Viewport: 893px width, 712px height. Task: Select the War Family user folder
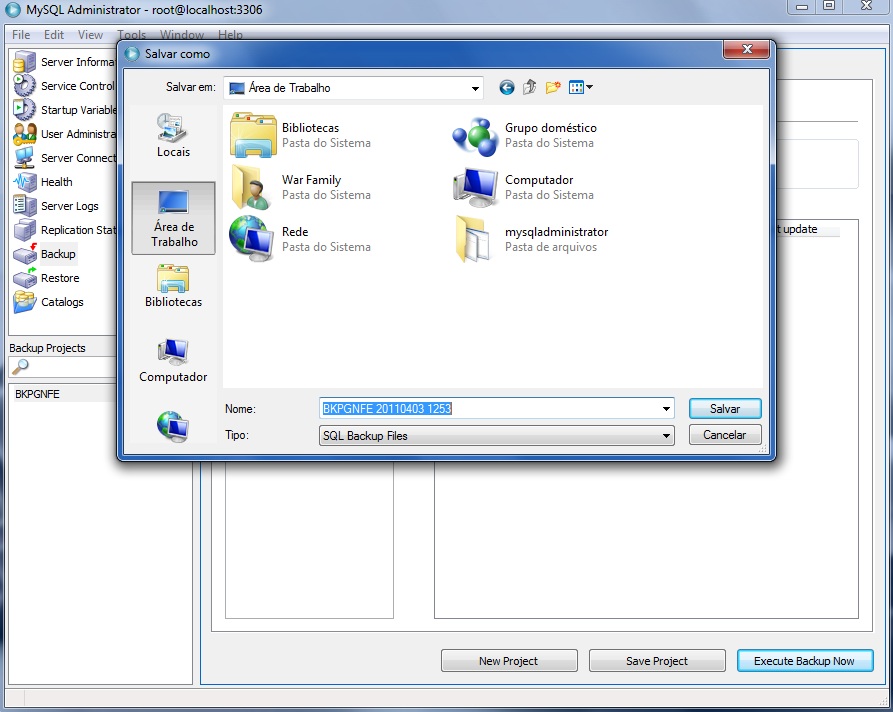click(x=301, y=187)
